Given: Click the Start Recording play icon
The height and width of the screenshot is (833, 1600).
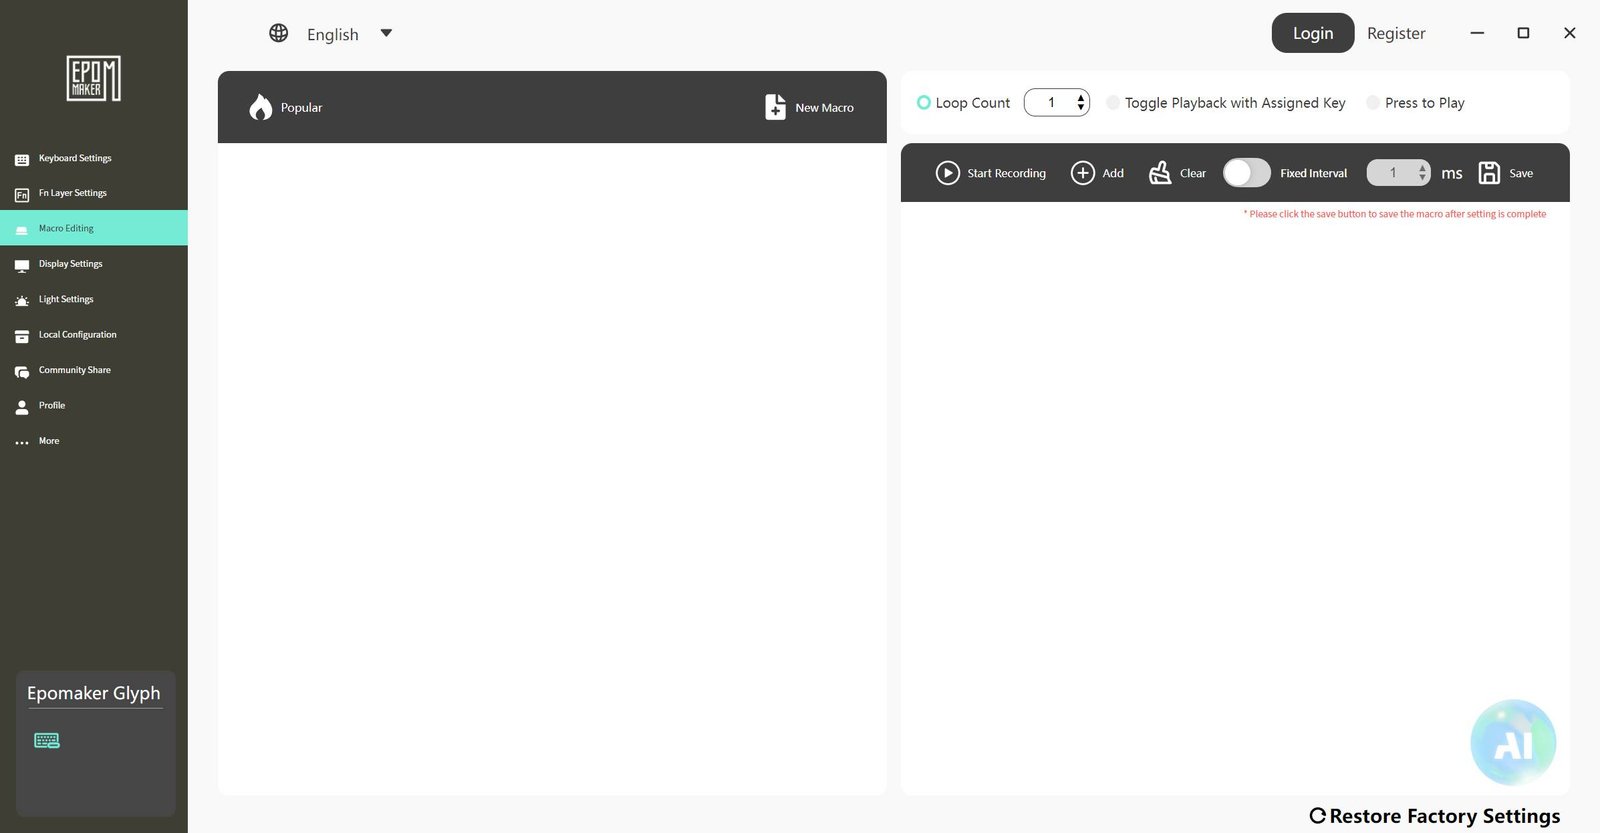Looking at the screenshot, I should pos(947,173).
